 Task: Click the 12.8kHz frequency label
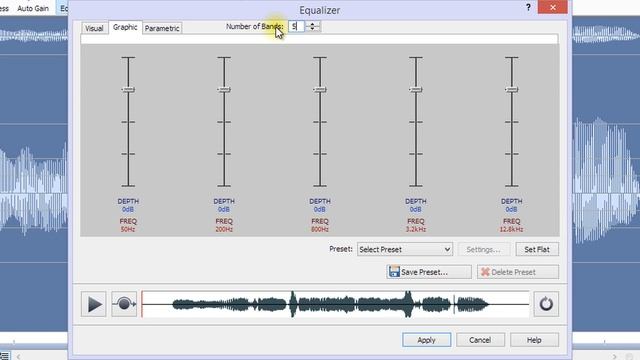click(x=511, y=229)
